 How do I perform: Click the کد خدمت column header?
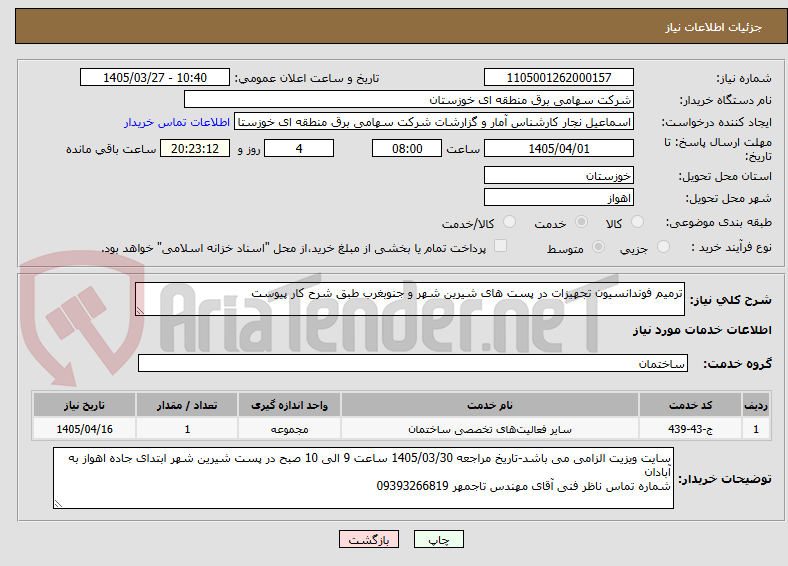pos(691,405)
